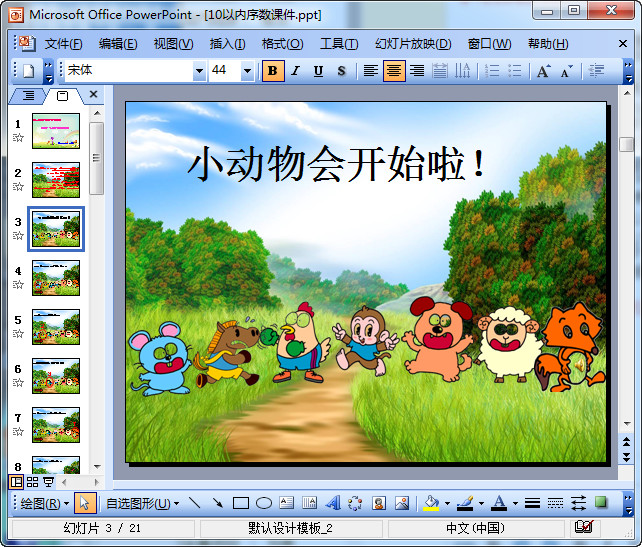This screenshot has width=642, height=547.
Task: Click Distribute text icon
Action: 440,71
